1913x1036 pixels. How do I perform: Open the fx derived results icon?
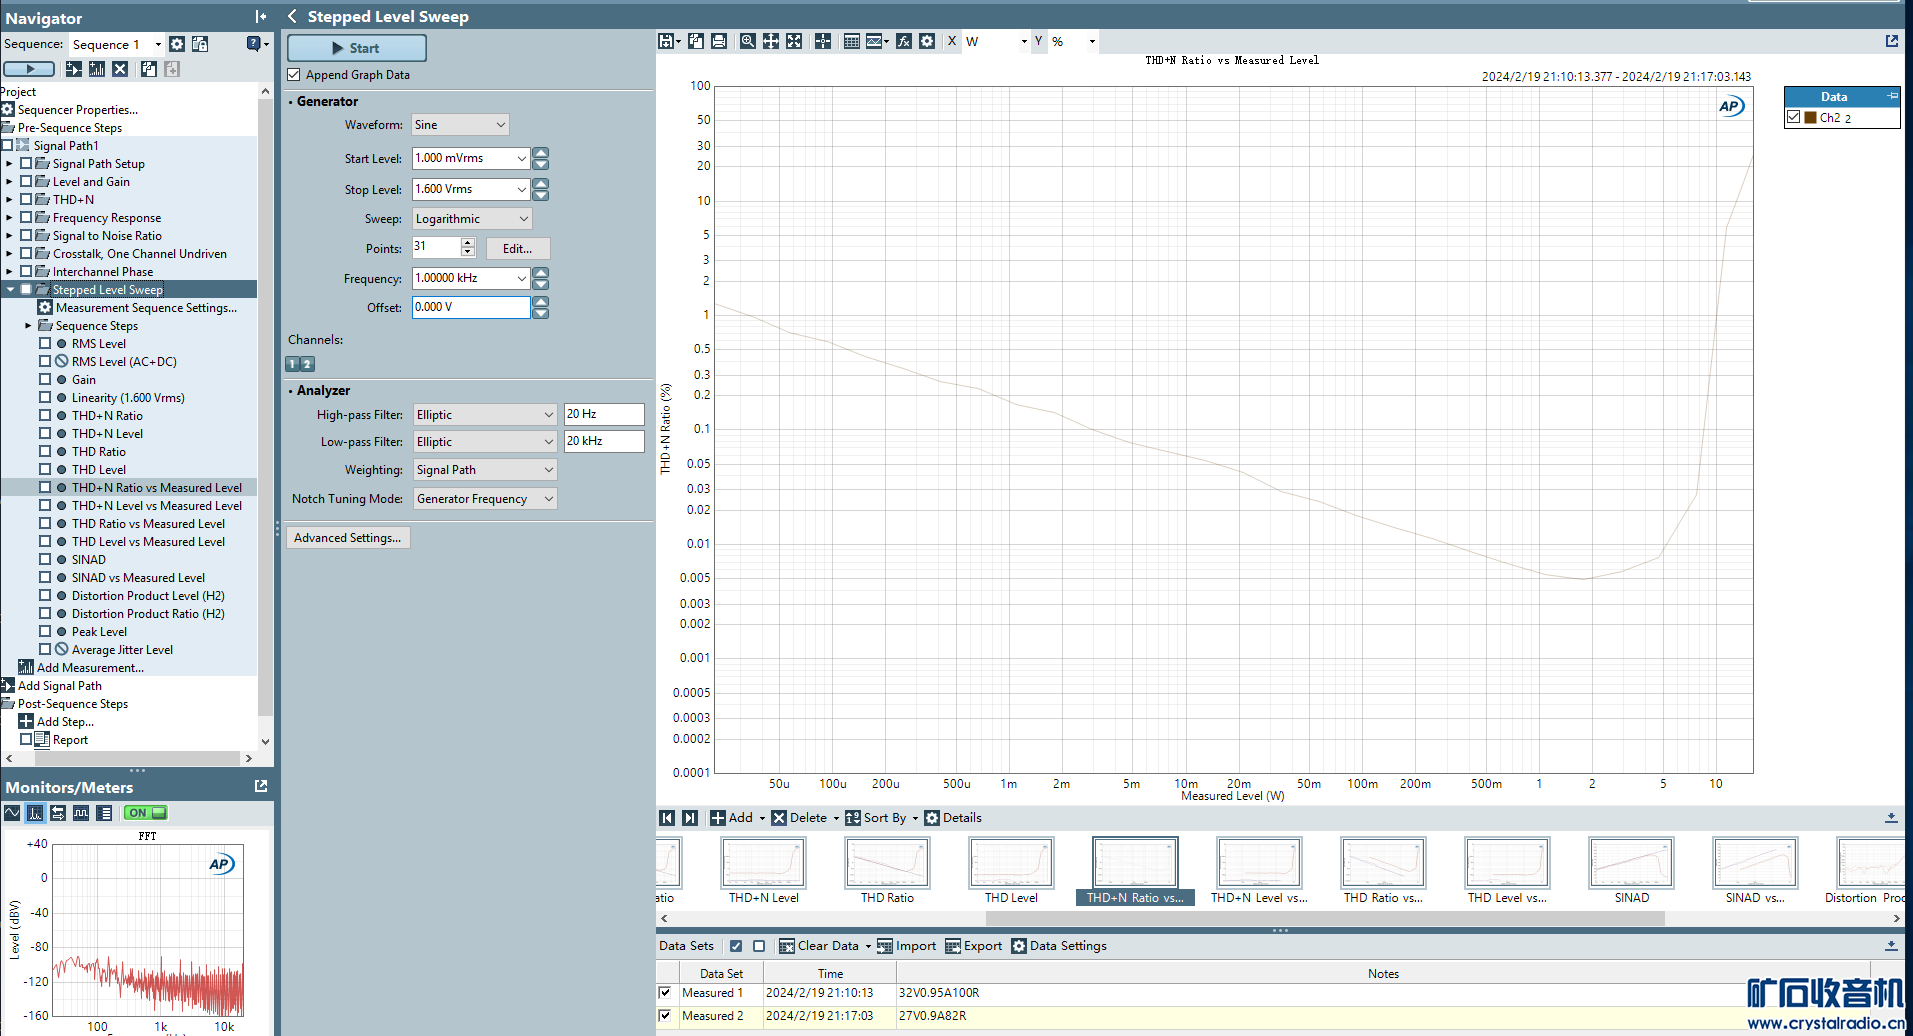click(x=903, y=41)
